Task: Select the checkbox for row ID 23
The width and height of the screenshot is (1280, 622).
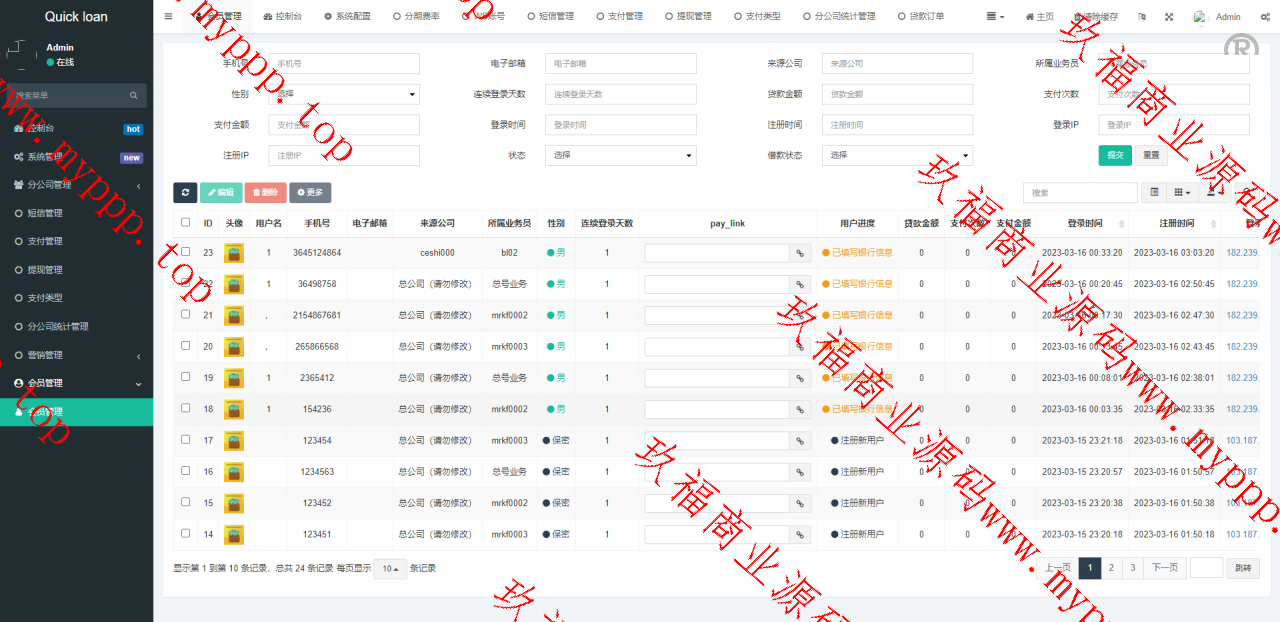Action: pyautogui.click(x=185, y=253)
